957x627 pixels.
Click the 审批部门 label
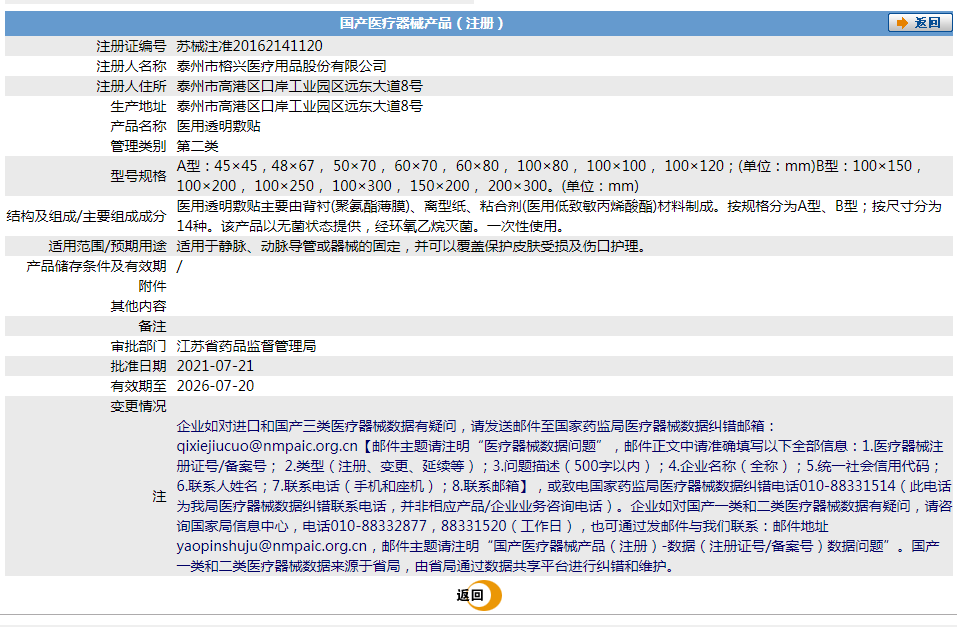(138, 346)
